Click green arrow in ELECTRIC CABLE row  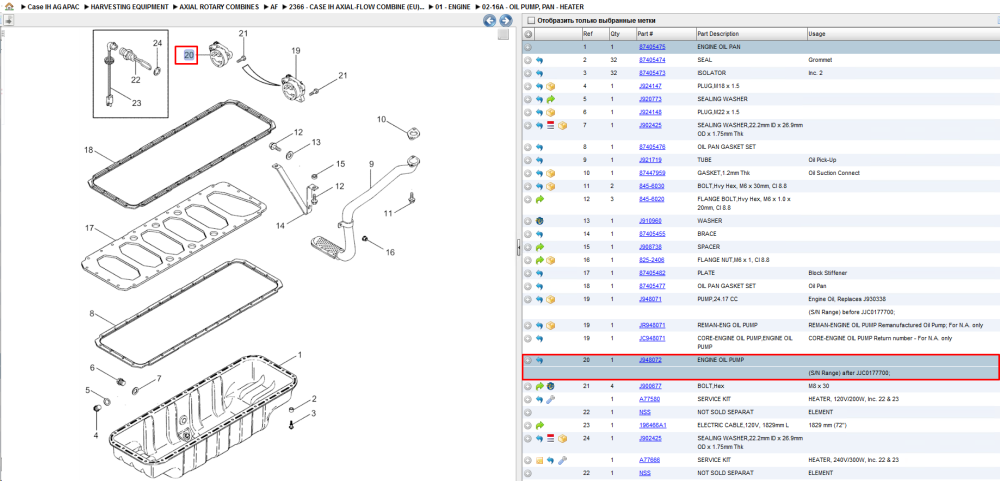(540, 426)
